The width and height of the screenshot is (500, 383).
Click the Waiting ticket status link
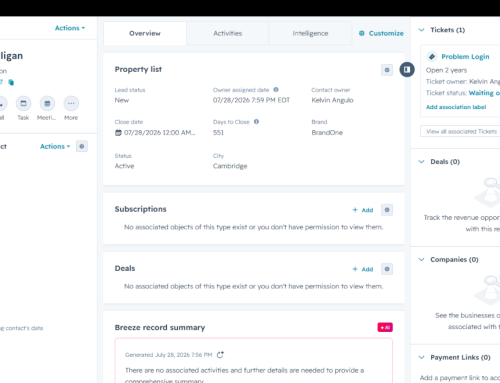pyautogui.click(x=484, y=93)
